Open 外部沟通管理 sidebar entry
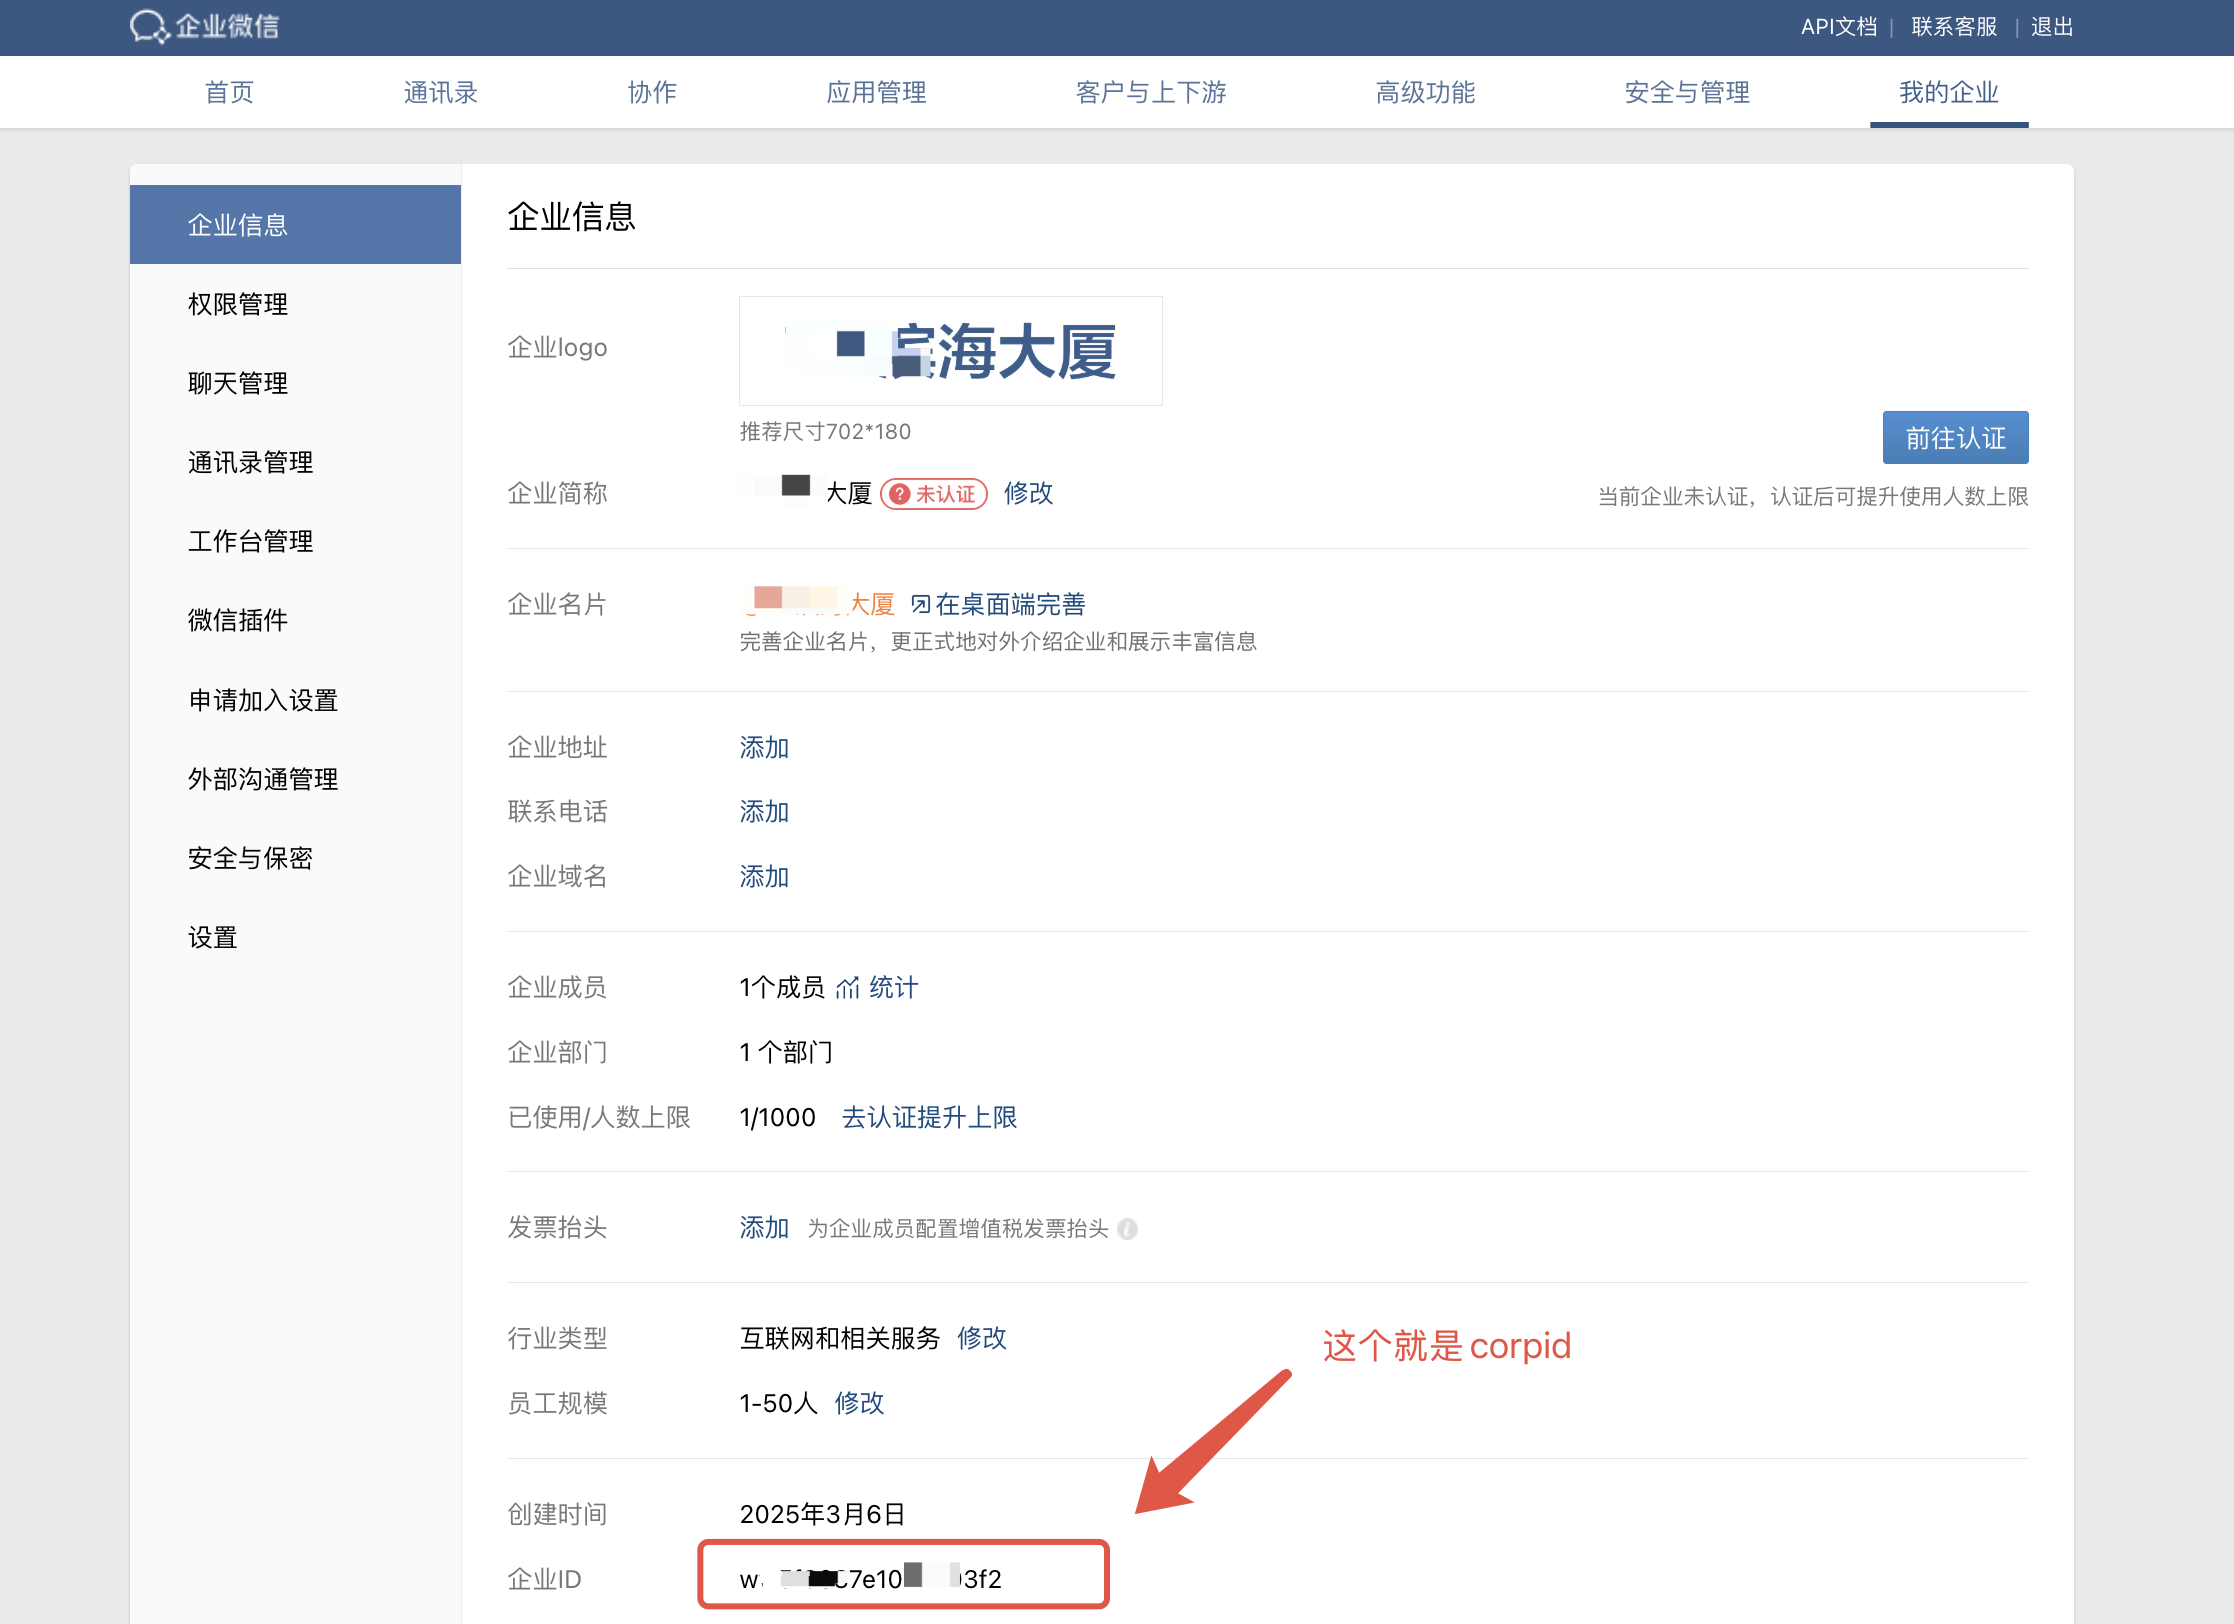The height and width of the screenshot is (1624, 2234). pyautogui.click(x=263, y=779)
